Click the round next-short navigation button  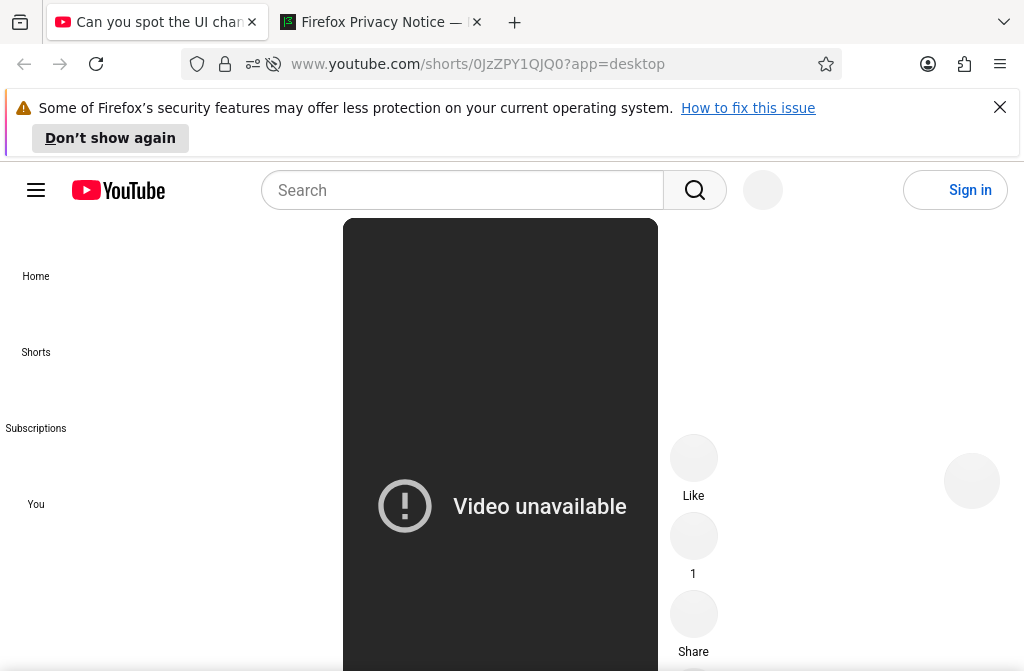972,481
